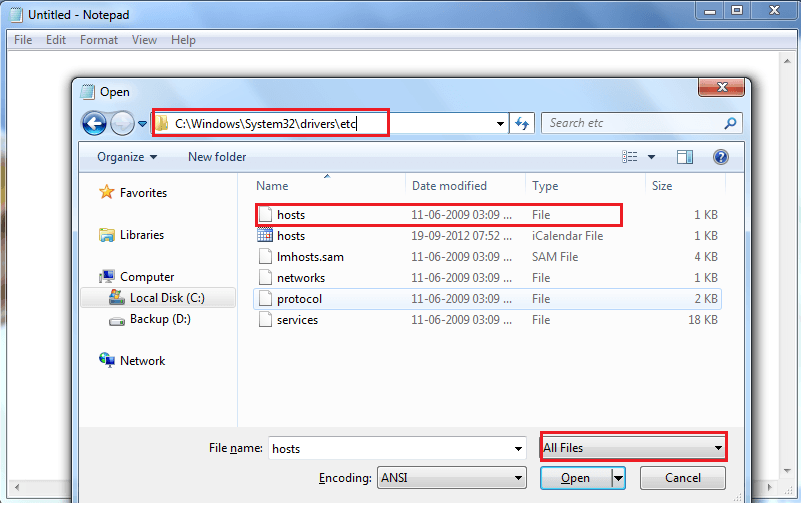Click the services file icon
801x505 pixels.
[265, 320]
